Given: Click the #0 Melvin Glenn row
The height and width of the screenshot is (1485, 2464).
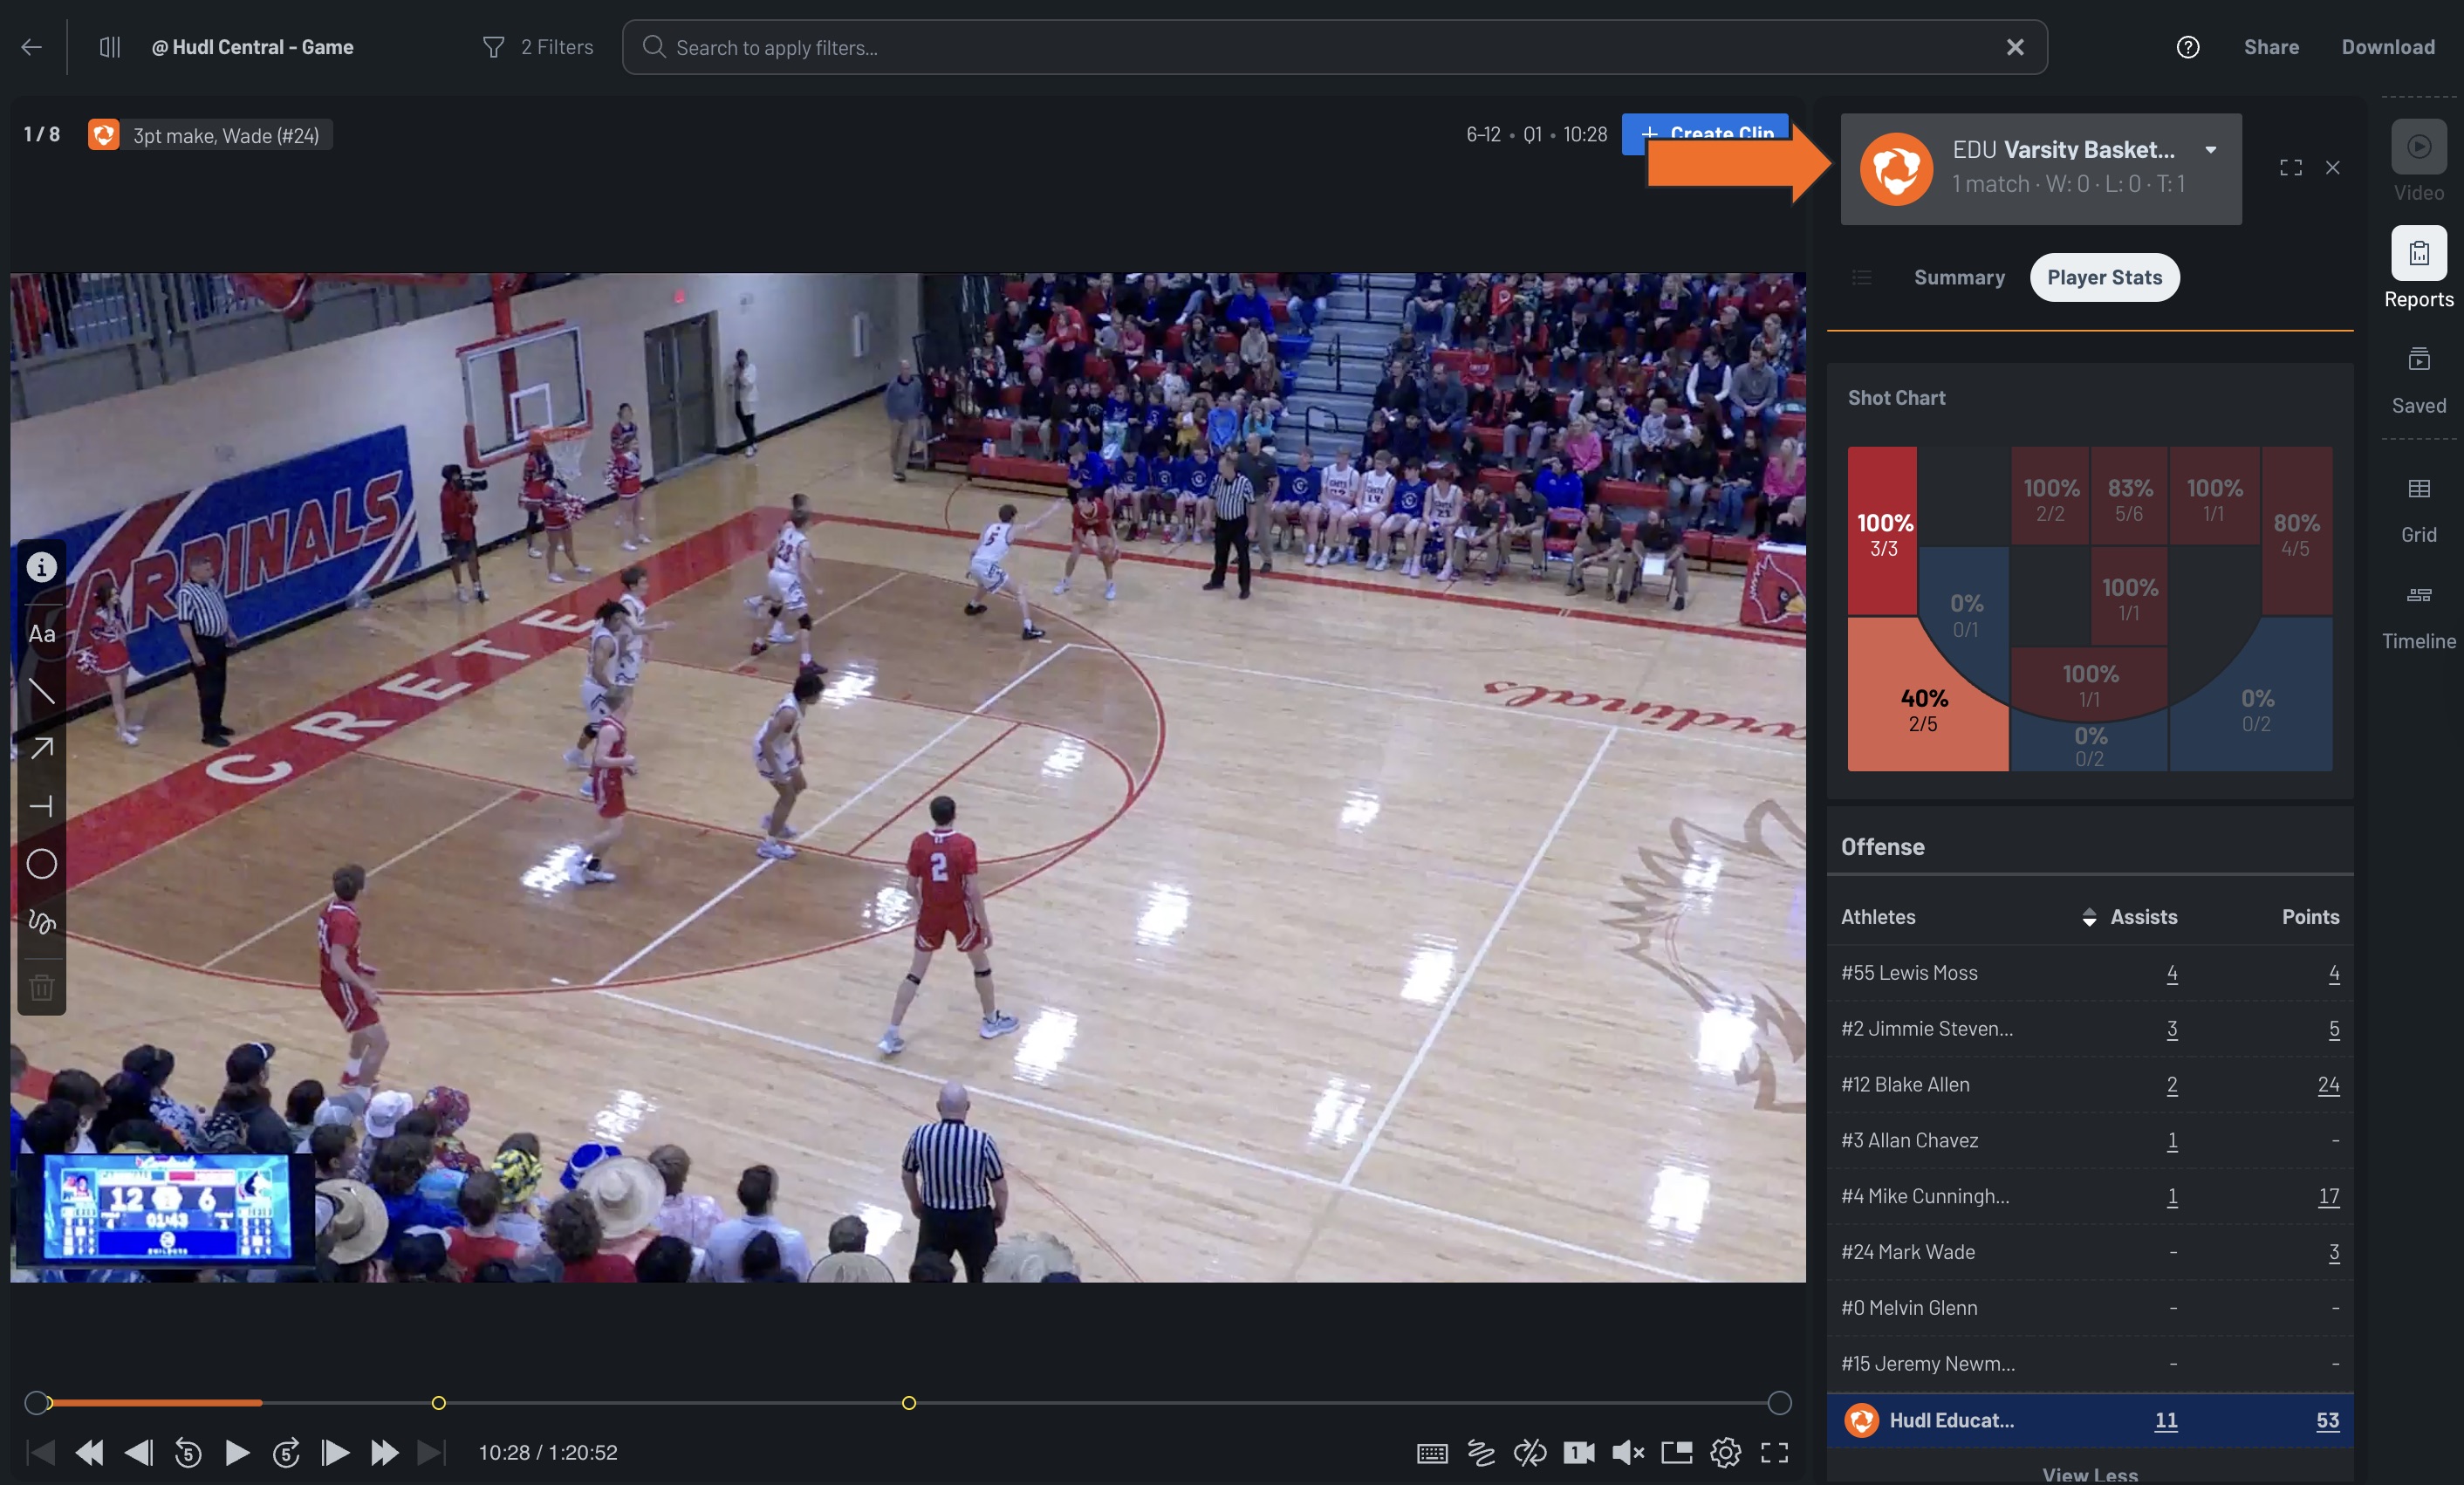Looking at the screenshot, I should [x=2090, y=1308].
